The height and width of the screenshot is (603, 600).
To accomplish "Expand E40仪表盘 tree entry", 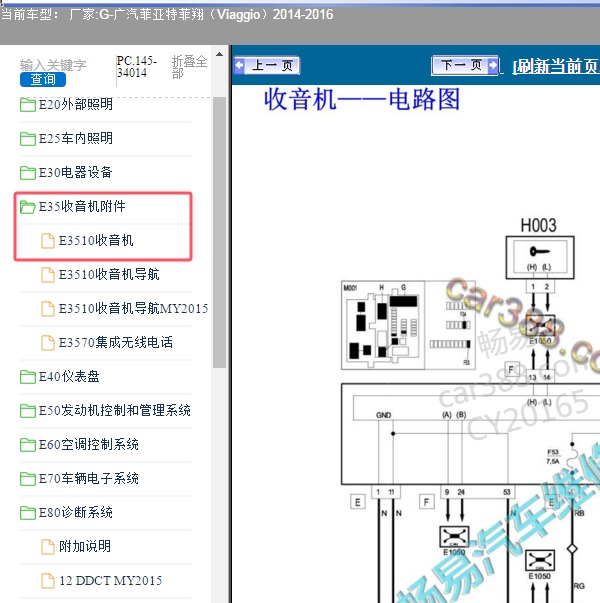I will [69, 376].
